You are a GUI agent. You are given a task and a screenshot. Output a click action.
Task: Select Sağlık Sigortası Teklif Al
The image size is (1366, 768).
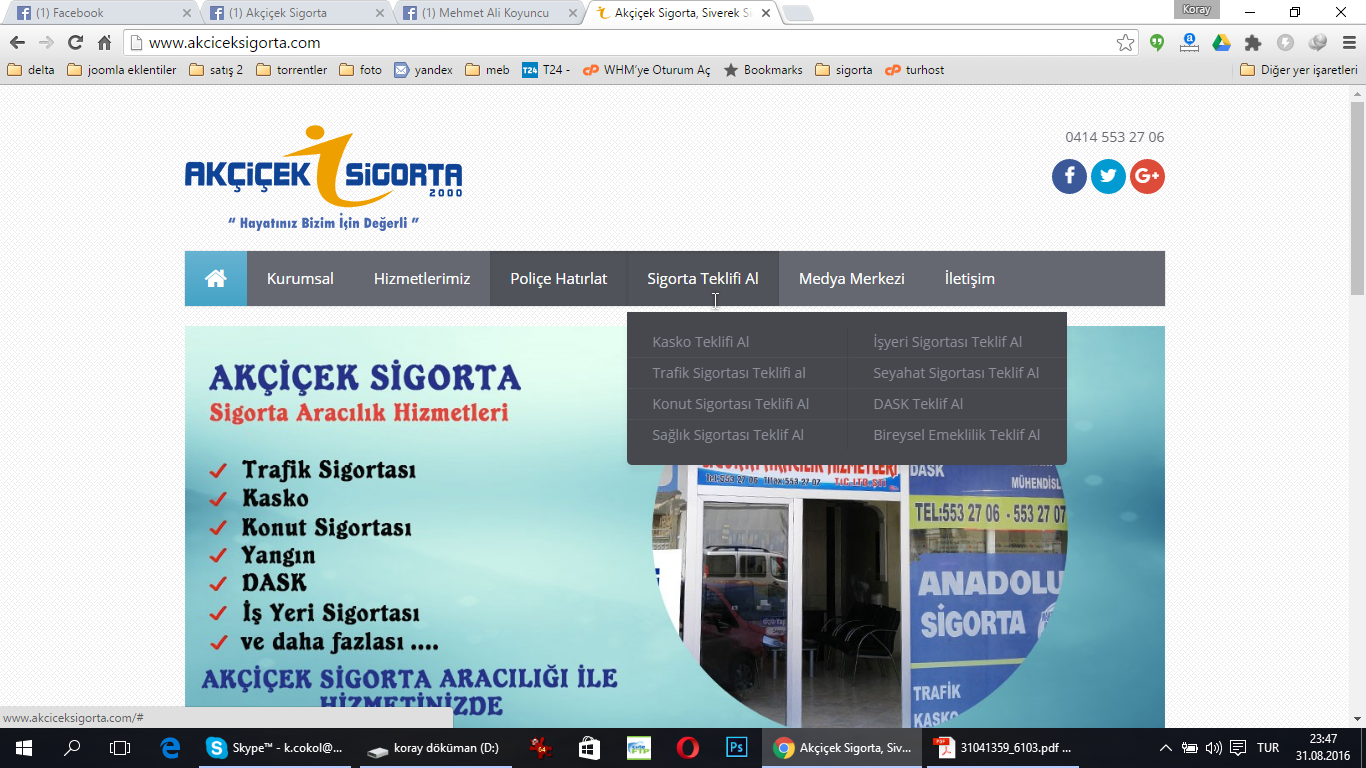pyautogui.click(x=728, y=435)
